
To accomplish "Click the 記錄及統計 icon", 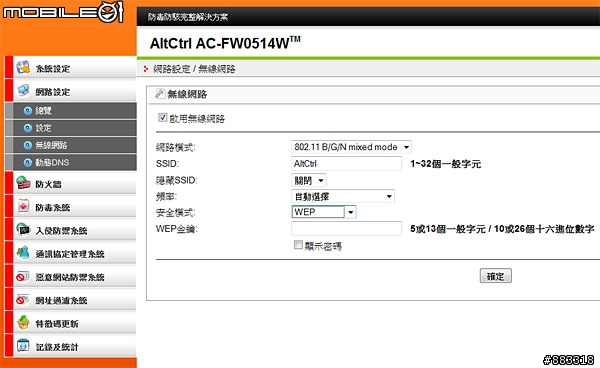I will (23, 346).
